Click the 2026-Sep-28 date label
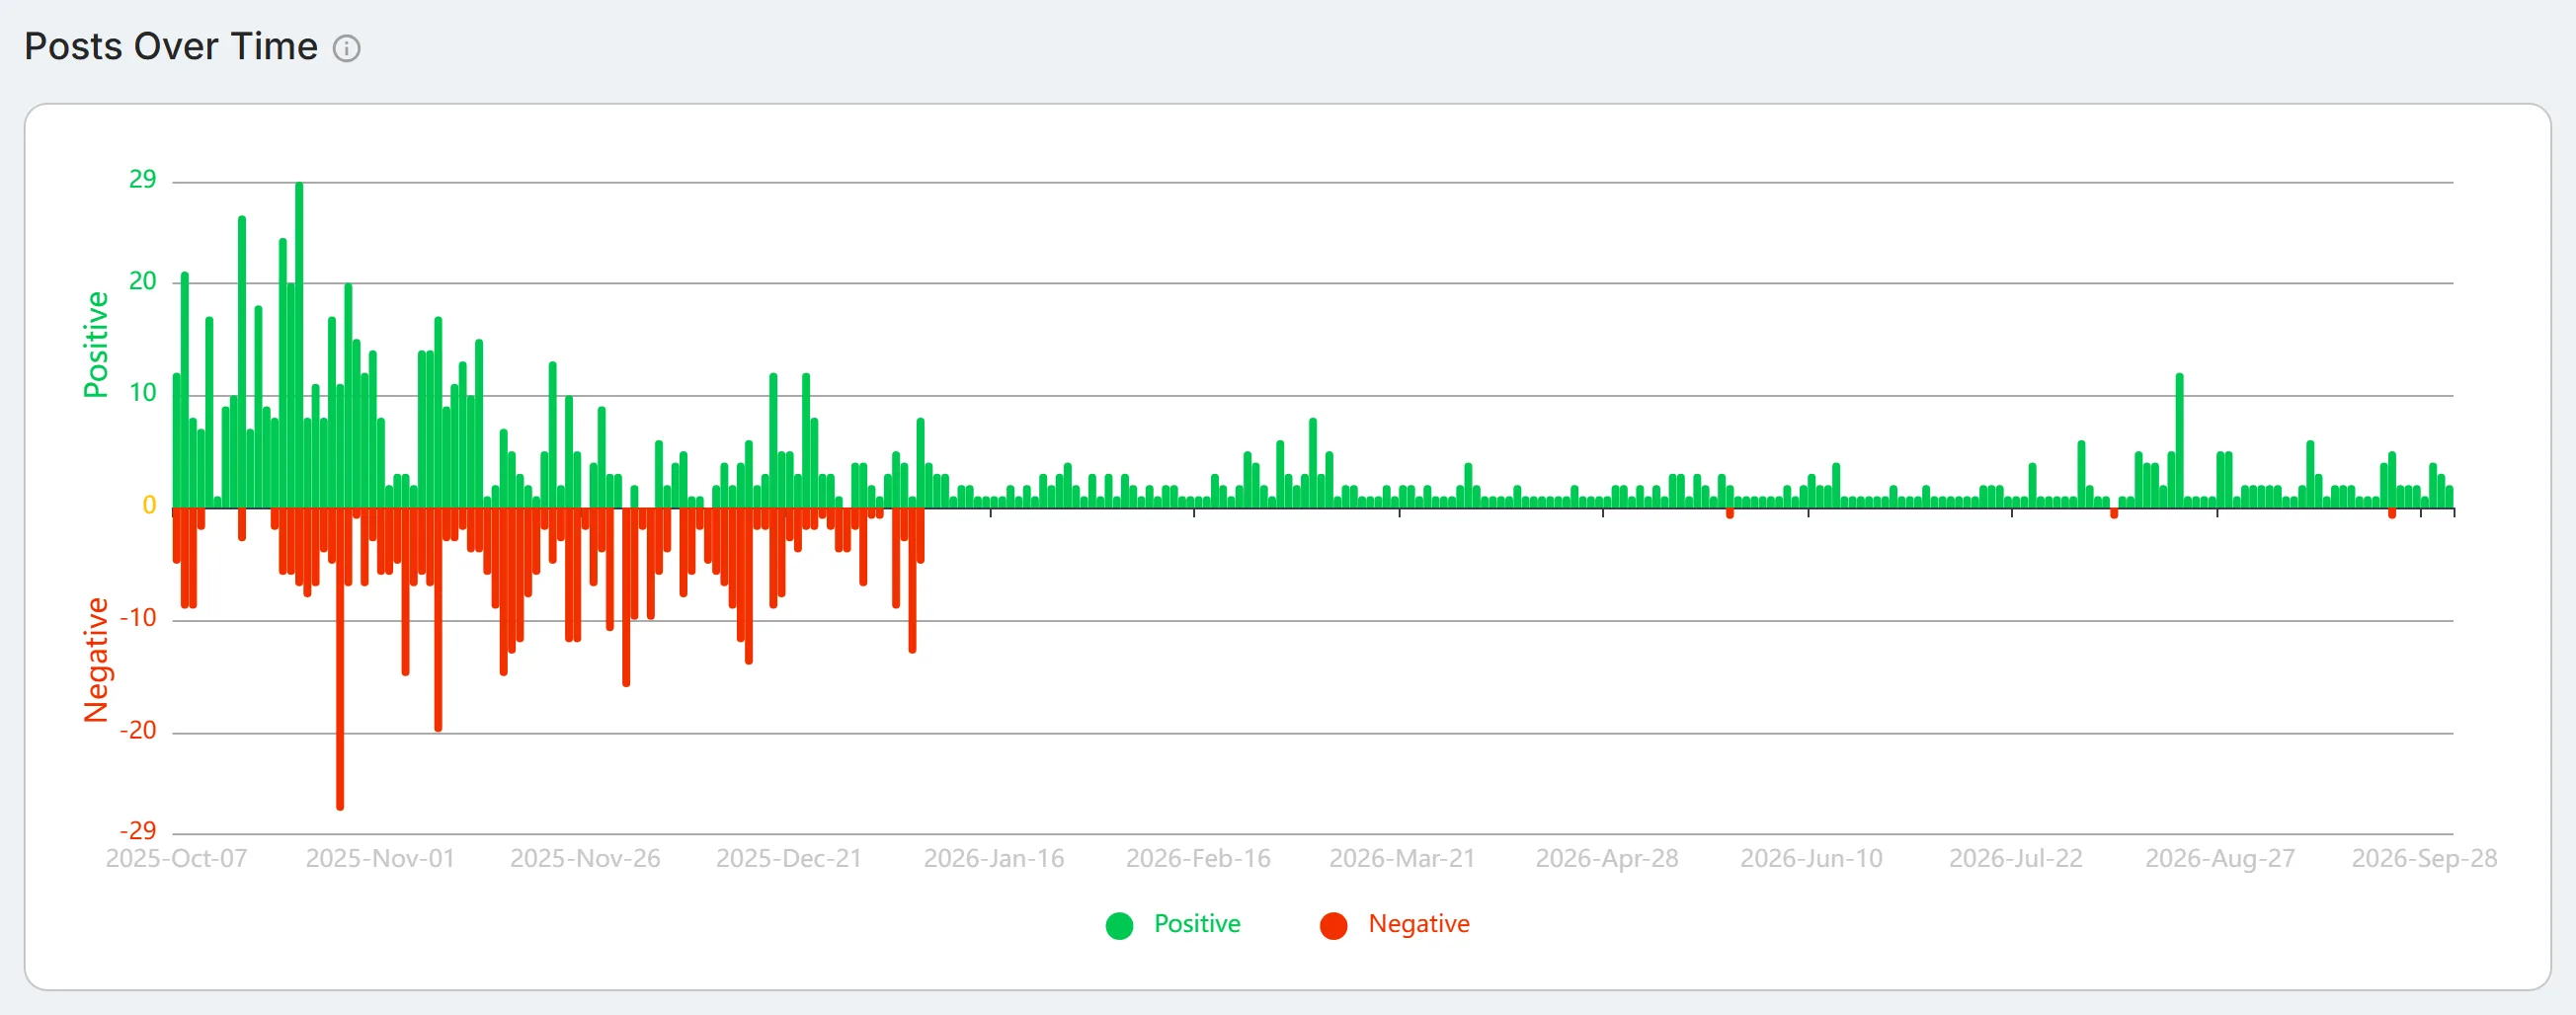Screen dimensions: 2576x1015 click(x=2424, y=859)
